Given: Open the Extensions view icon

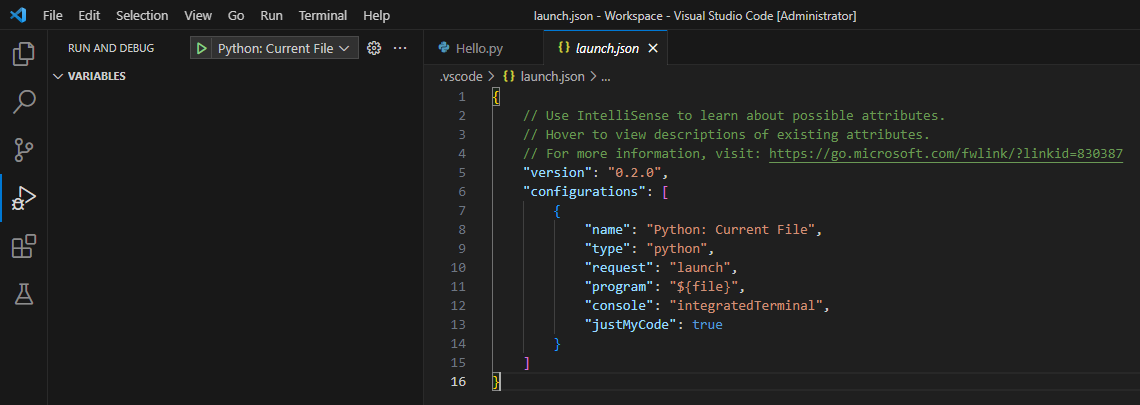Looking at the screenshot, I should pyautogui.click(x=24, y=246).
